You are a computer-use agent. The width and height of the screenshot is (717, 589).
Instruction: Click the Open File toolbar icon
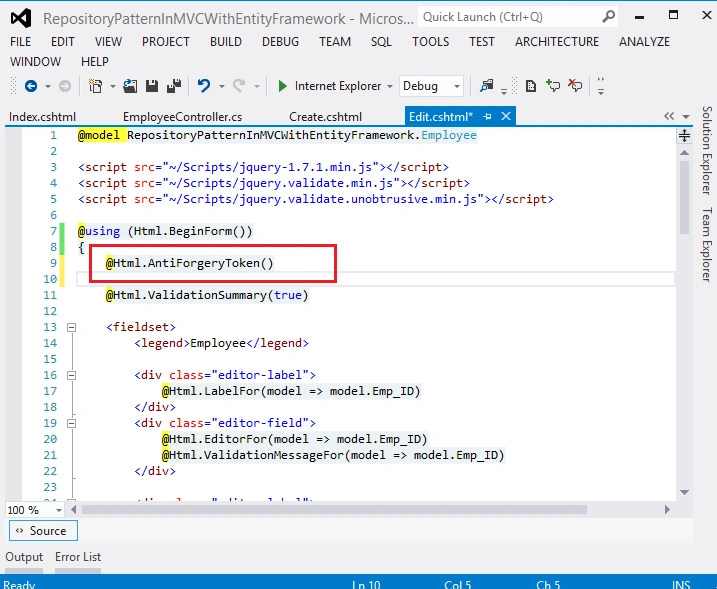[130, 86]
